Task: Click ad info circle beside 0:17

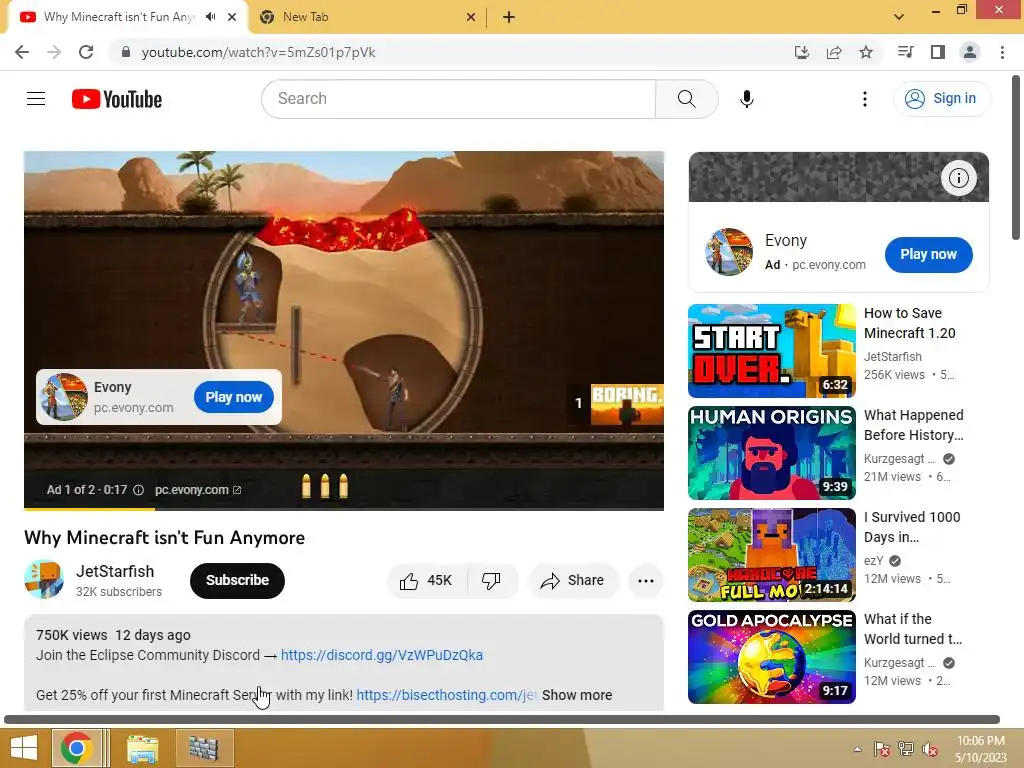Action: [138, 490]
